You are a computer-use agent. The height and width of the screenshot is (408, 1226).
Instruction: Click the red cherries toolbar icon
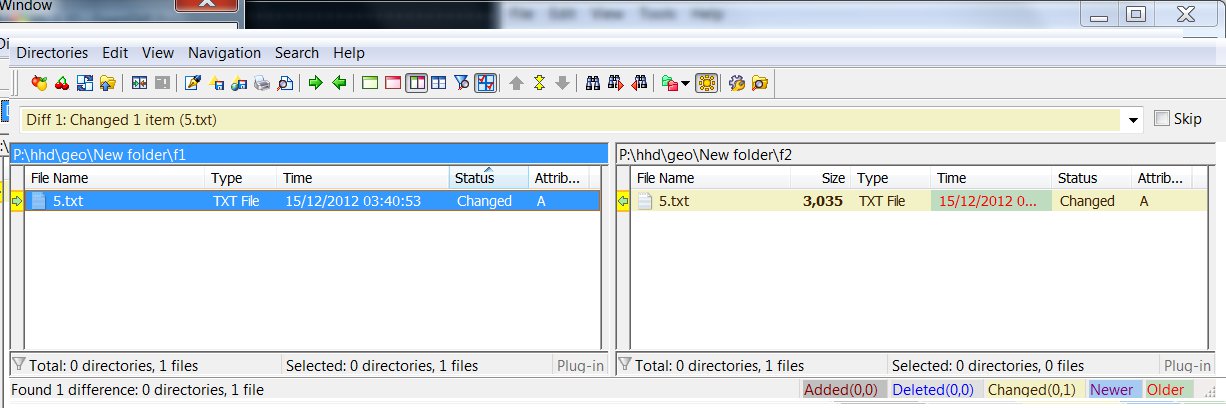tap(62, 83)
